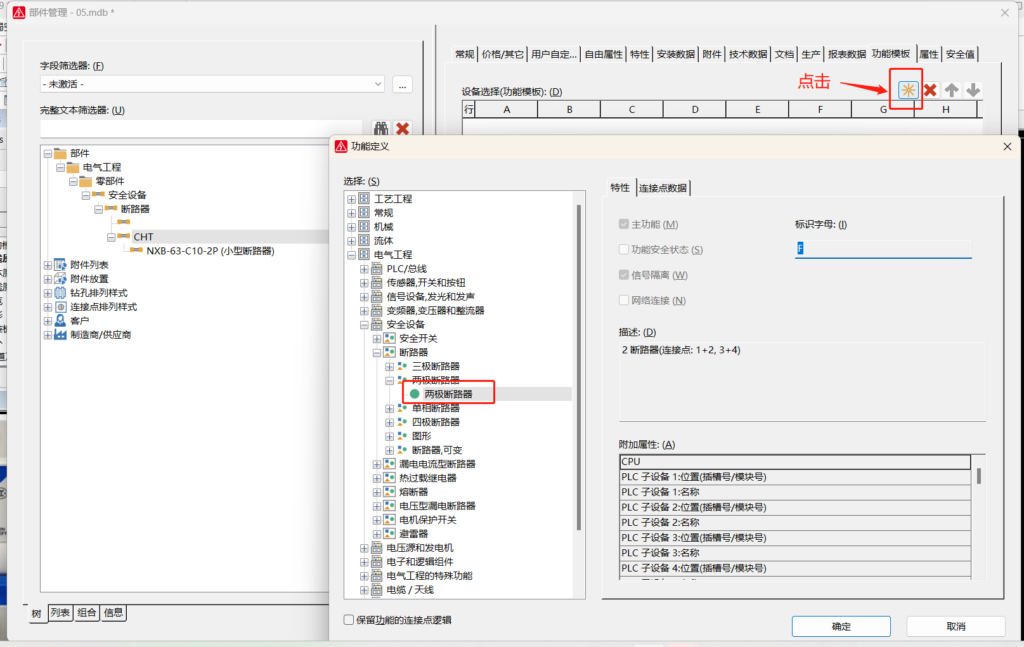Switch to the 连接点数据 tab
The height and width of the screenshot is (647, 1024).
663,188
